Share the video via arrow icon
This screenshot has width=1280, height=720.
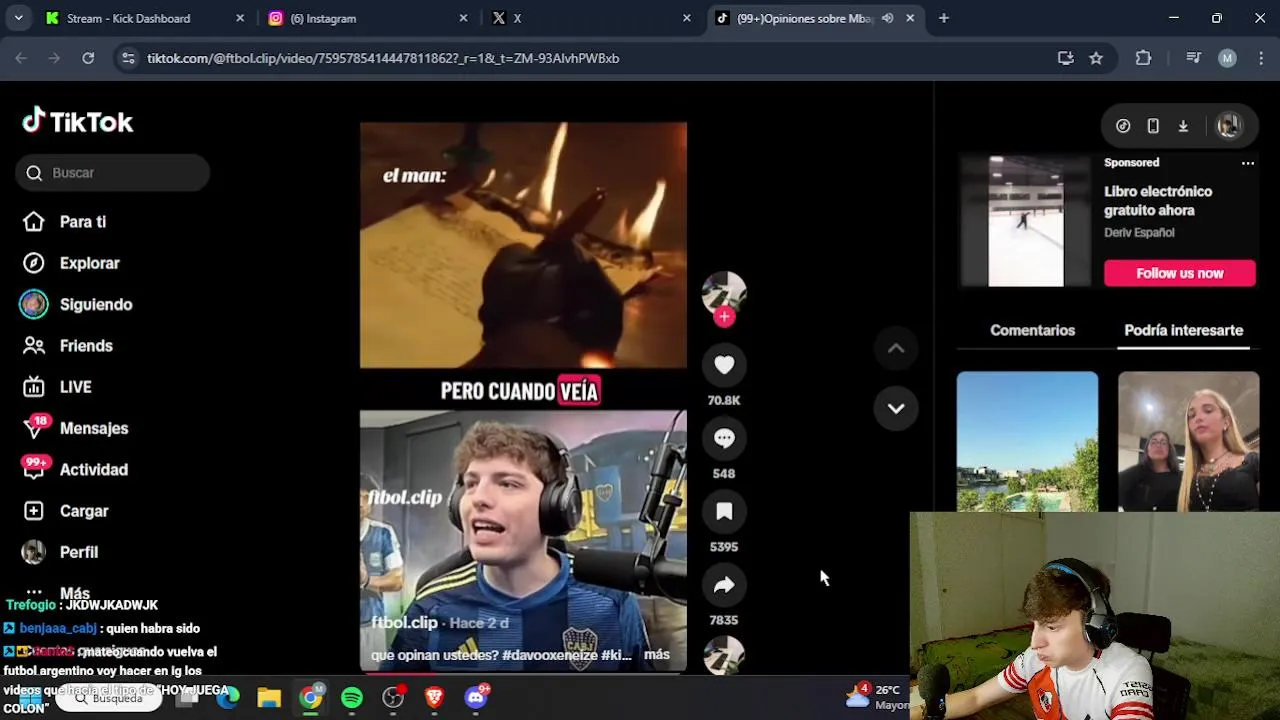(724, 585)
